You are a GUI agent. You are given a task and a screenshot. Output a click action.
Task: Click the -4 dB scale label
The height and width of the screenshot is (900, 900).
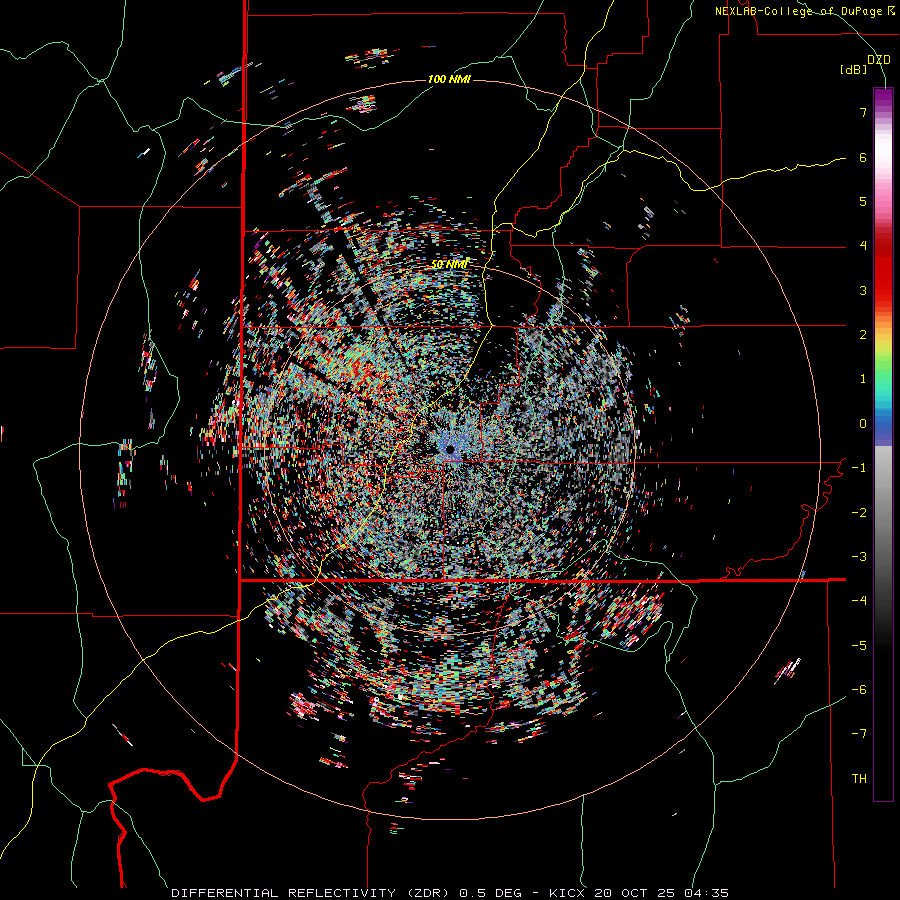pyautogui.click(x=859, y=601)
